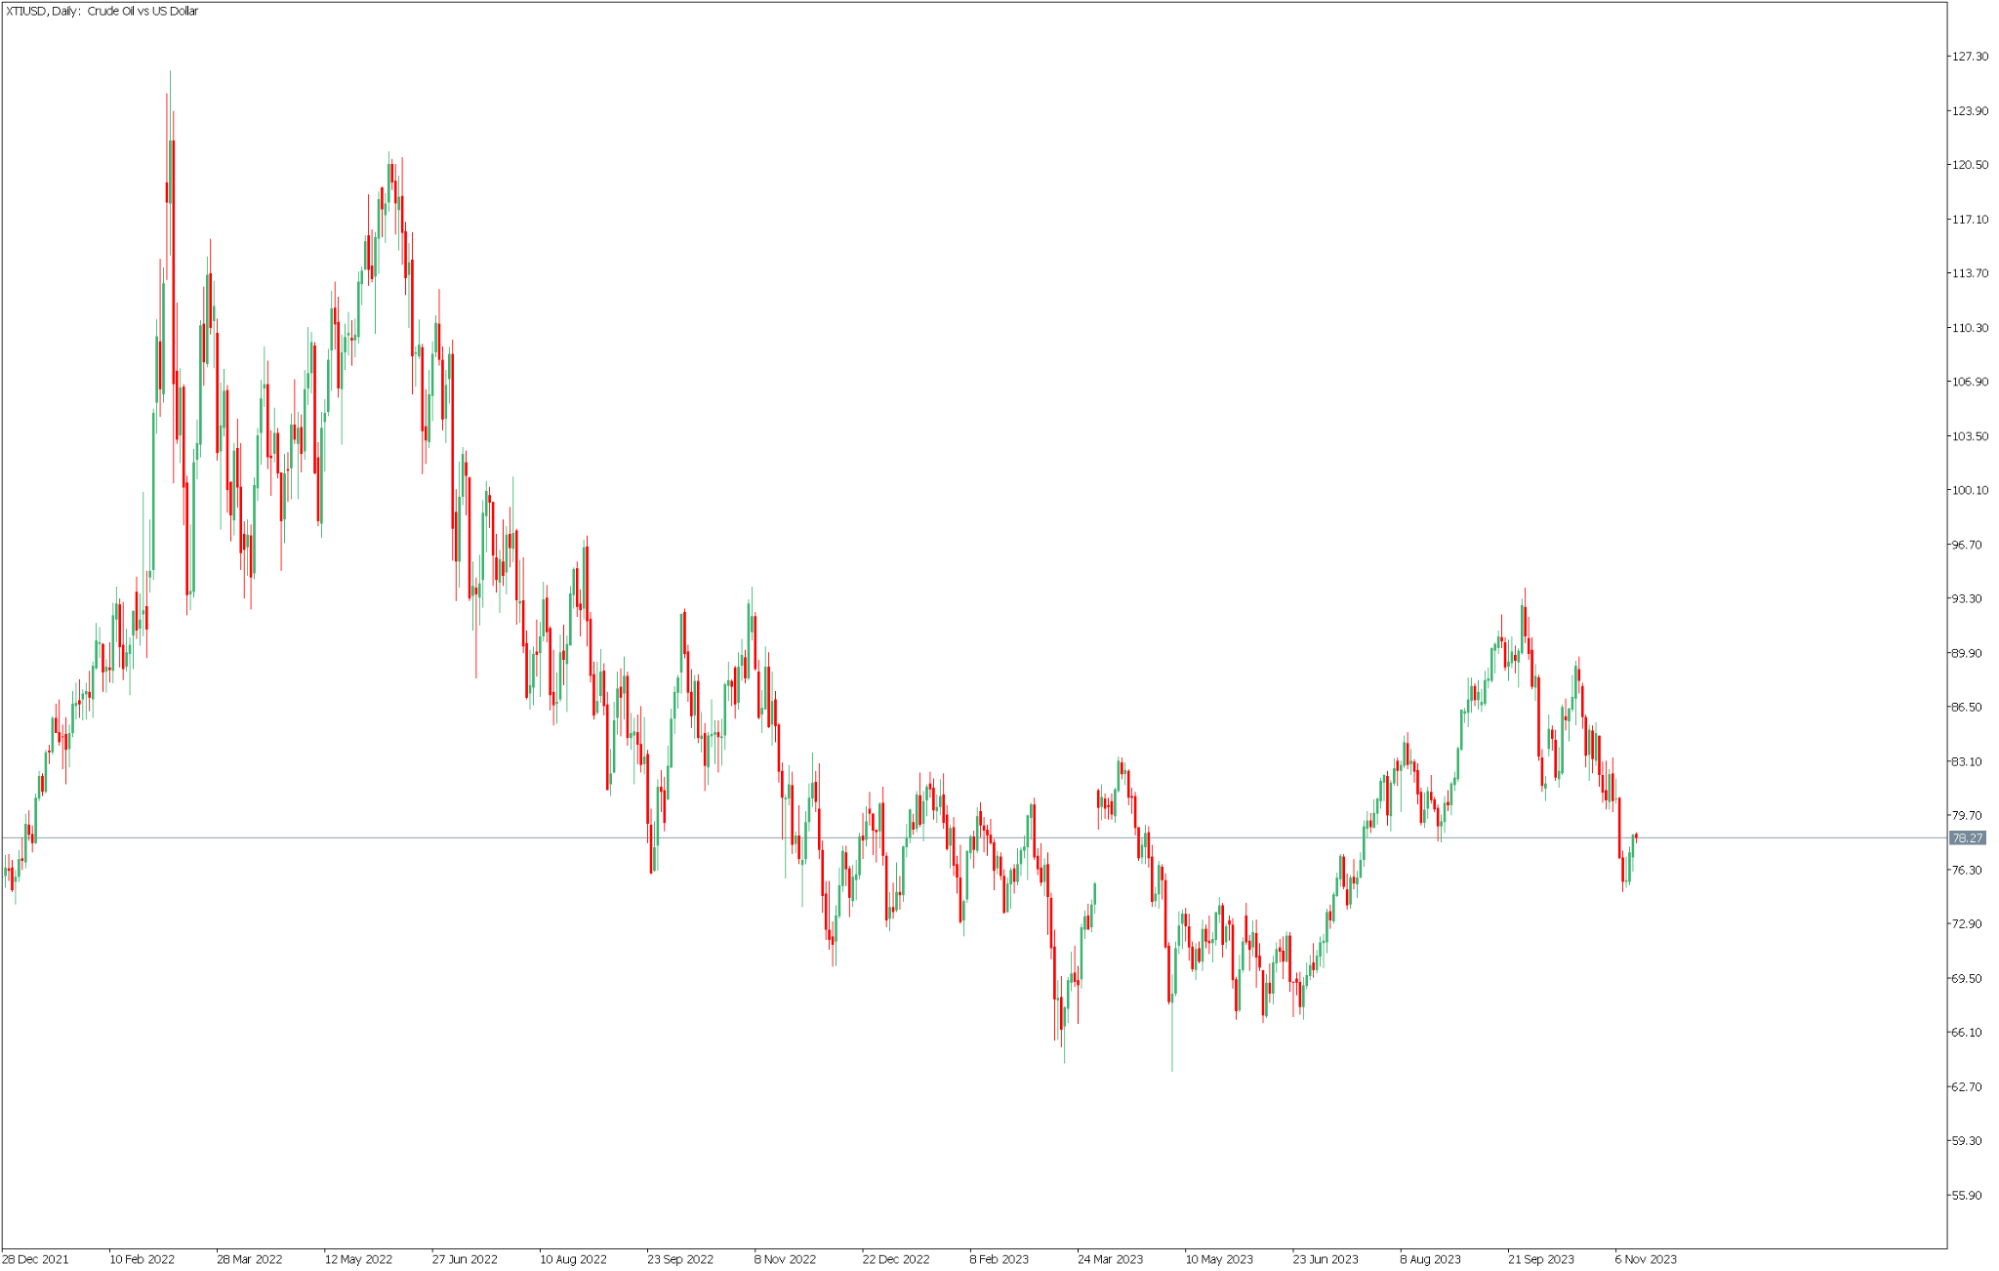1999x1271 pixels.
Task: Click the 113.70 price axis label
Action: pos(1970,273)
